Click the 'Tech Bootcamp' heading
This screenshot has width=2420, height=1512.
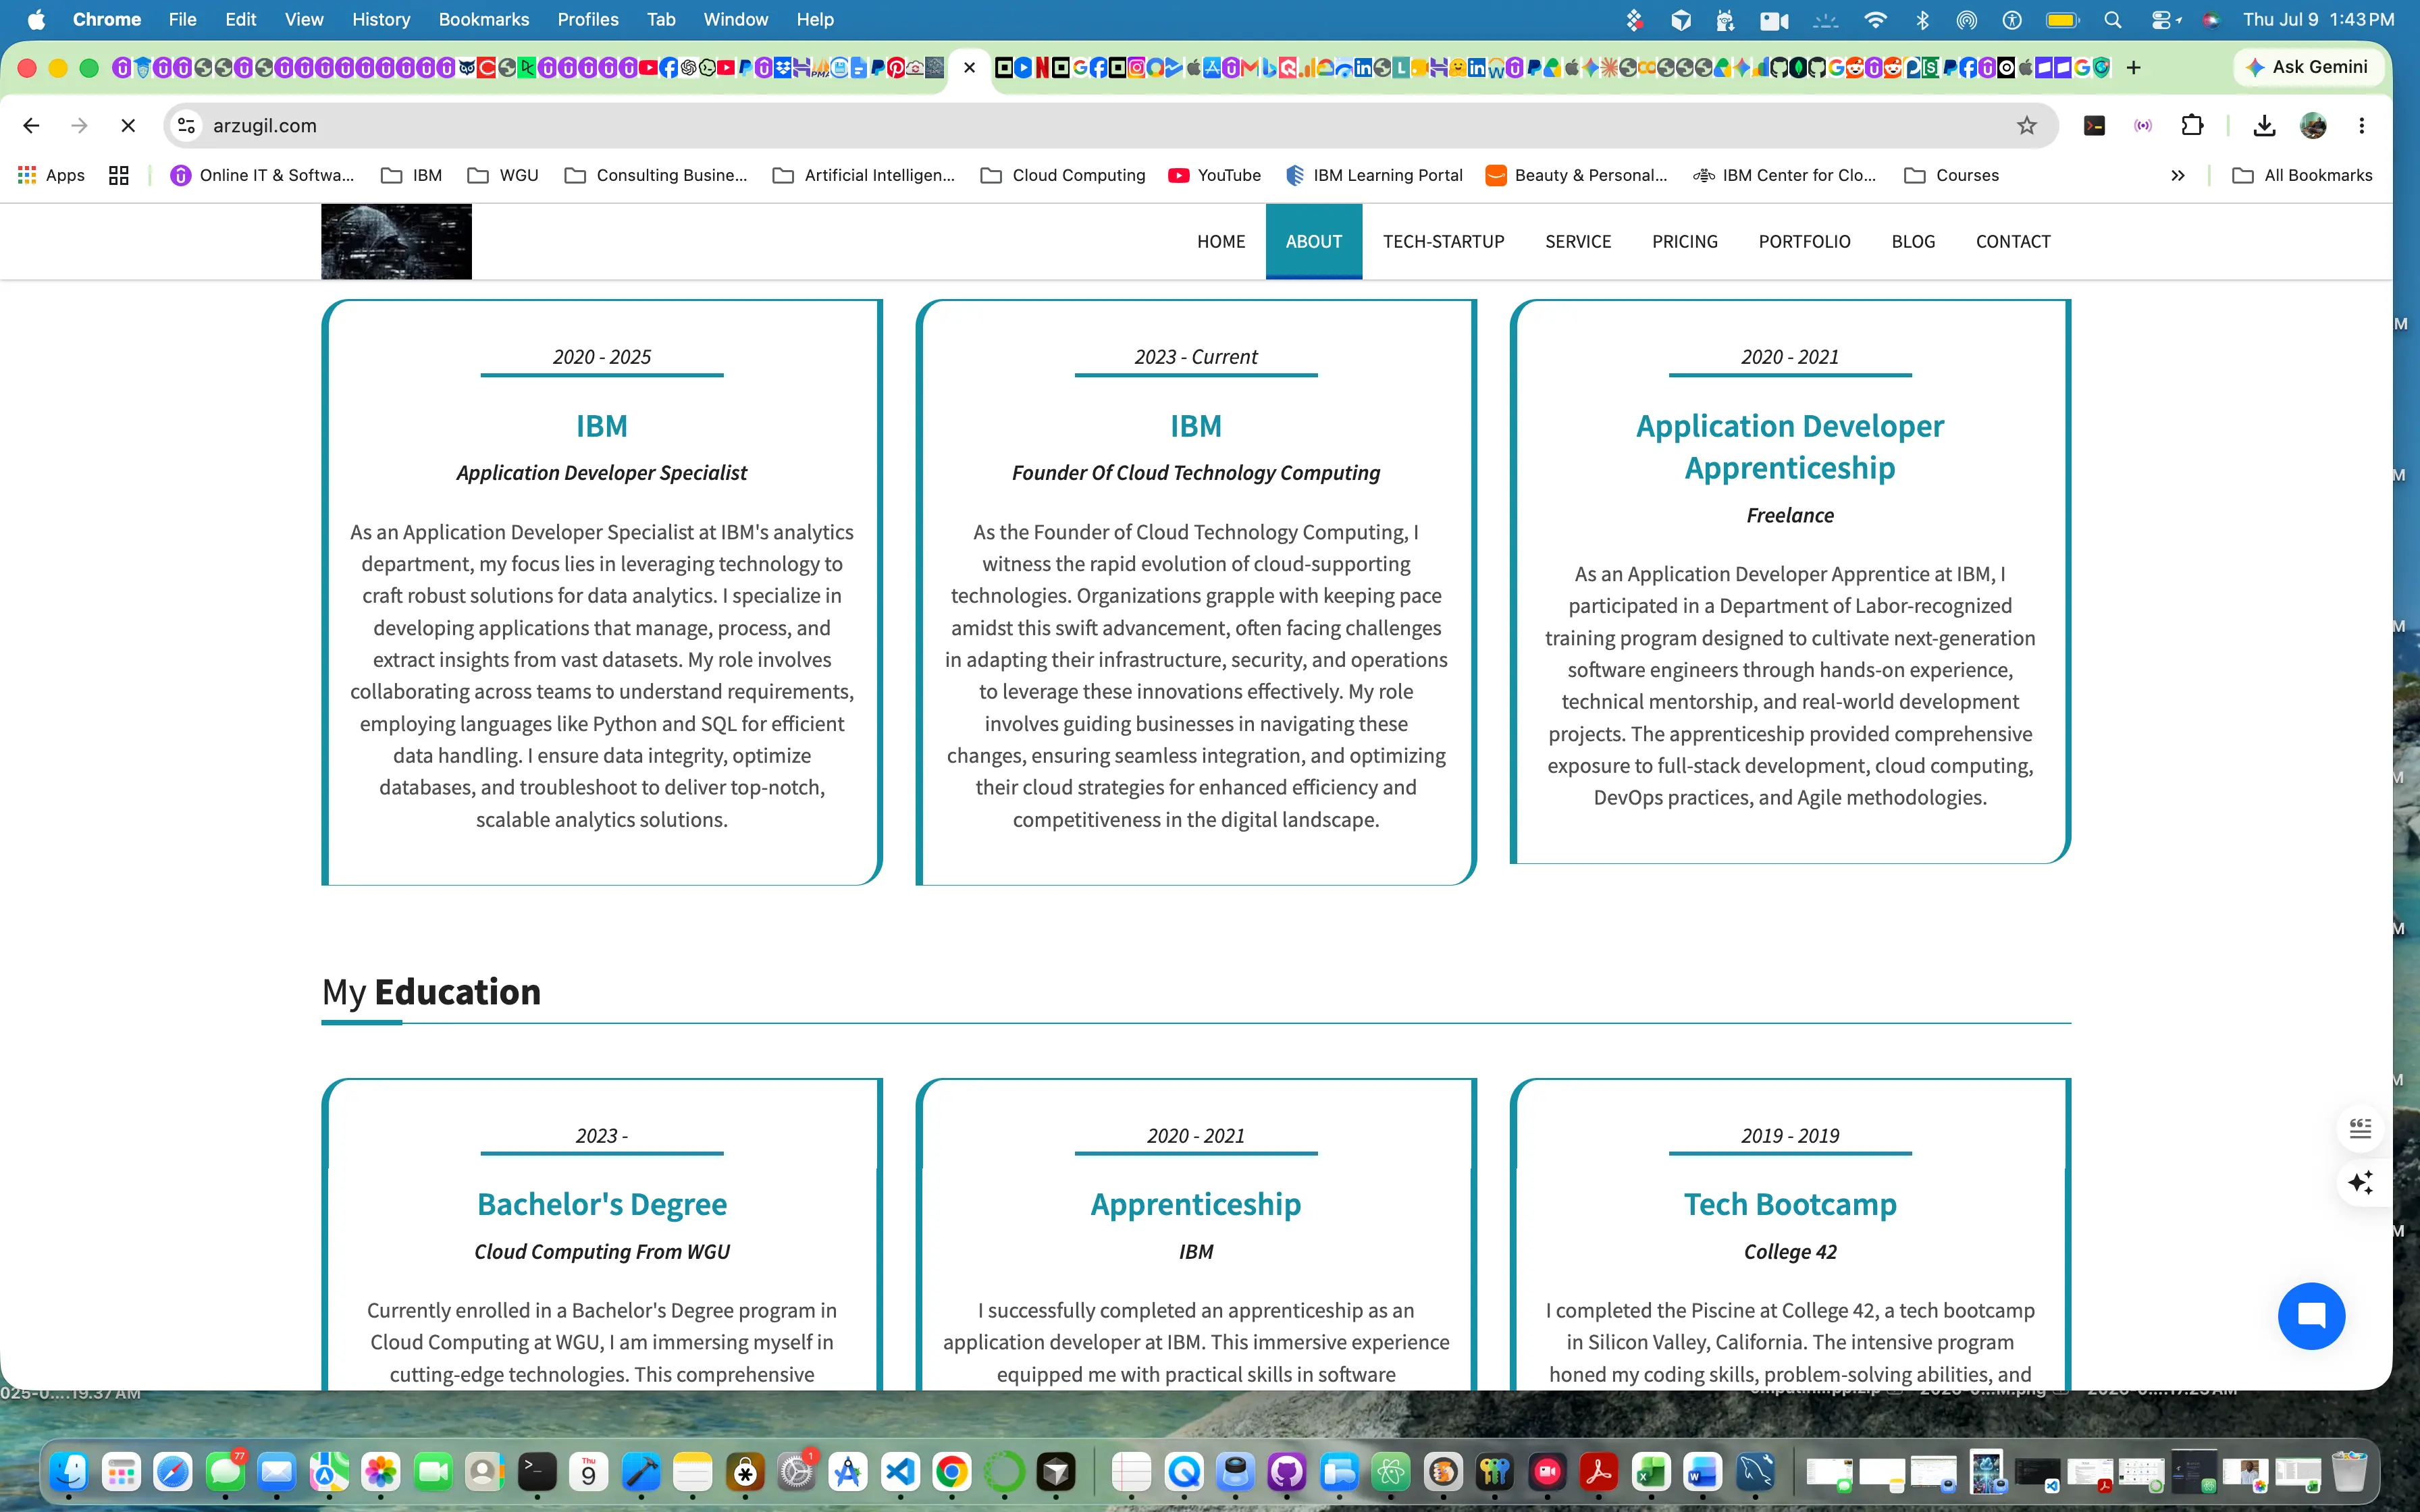click(x=1790, y=1204)
